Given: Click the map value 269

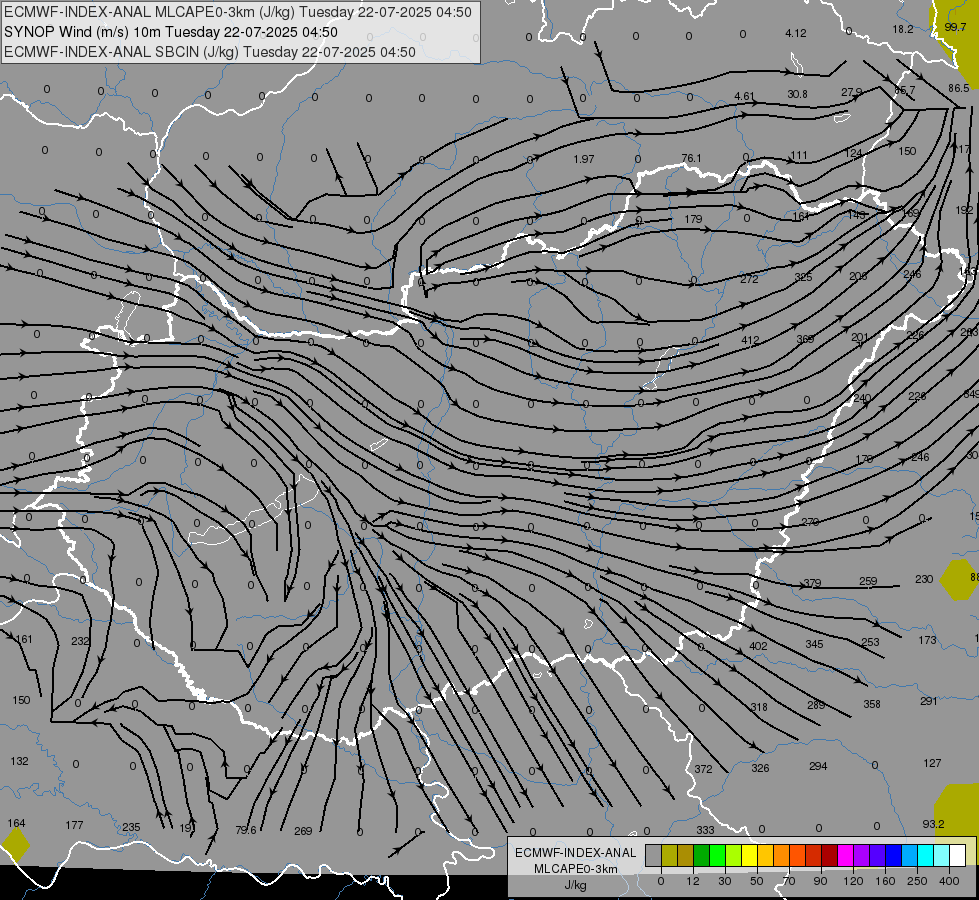Looking at the screenshot, I should click(303, 831).
